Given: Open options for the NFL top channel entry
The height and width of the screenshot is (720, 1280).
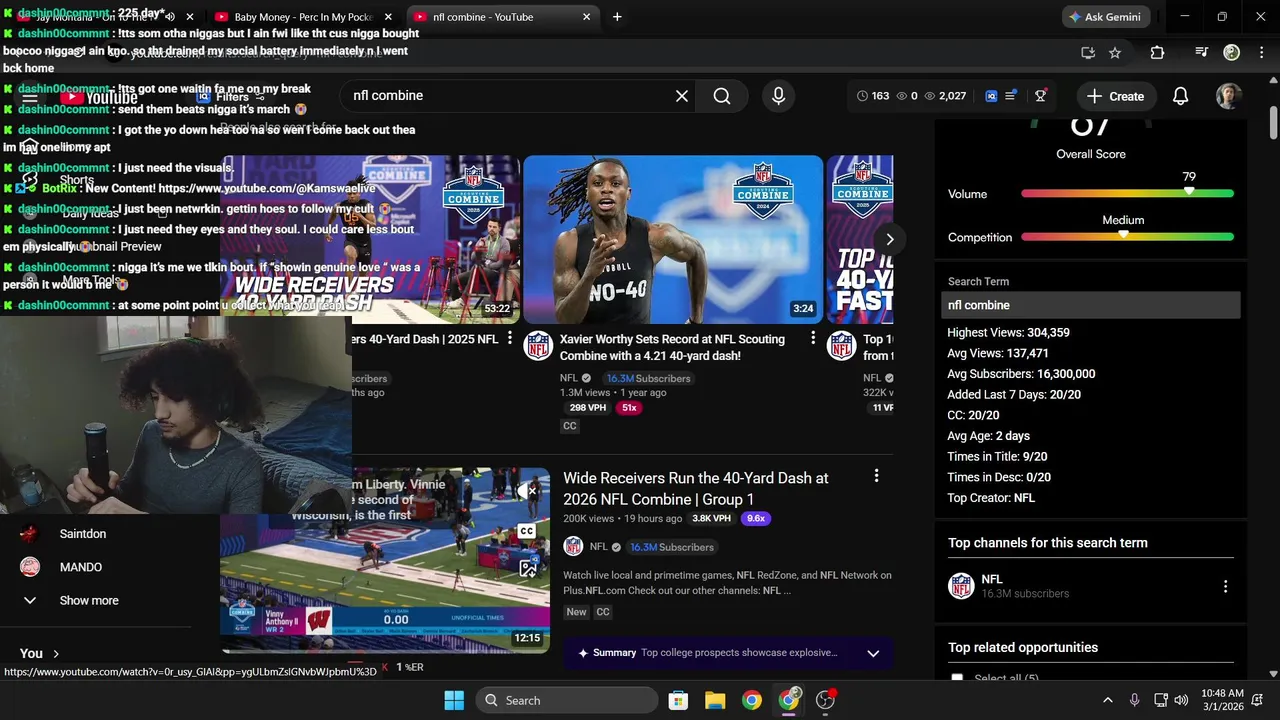Looking at the screenshot, I should (1225, 587).
